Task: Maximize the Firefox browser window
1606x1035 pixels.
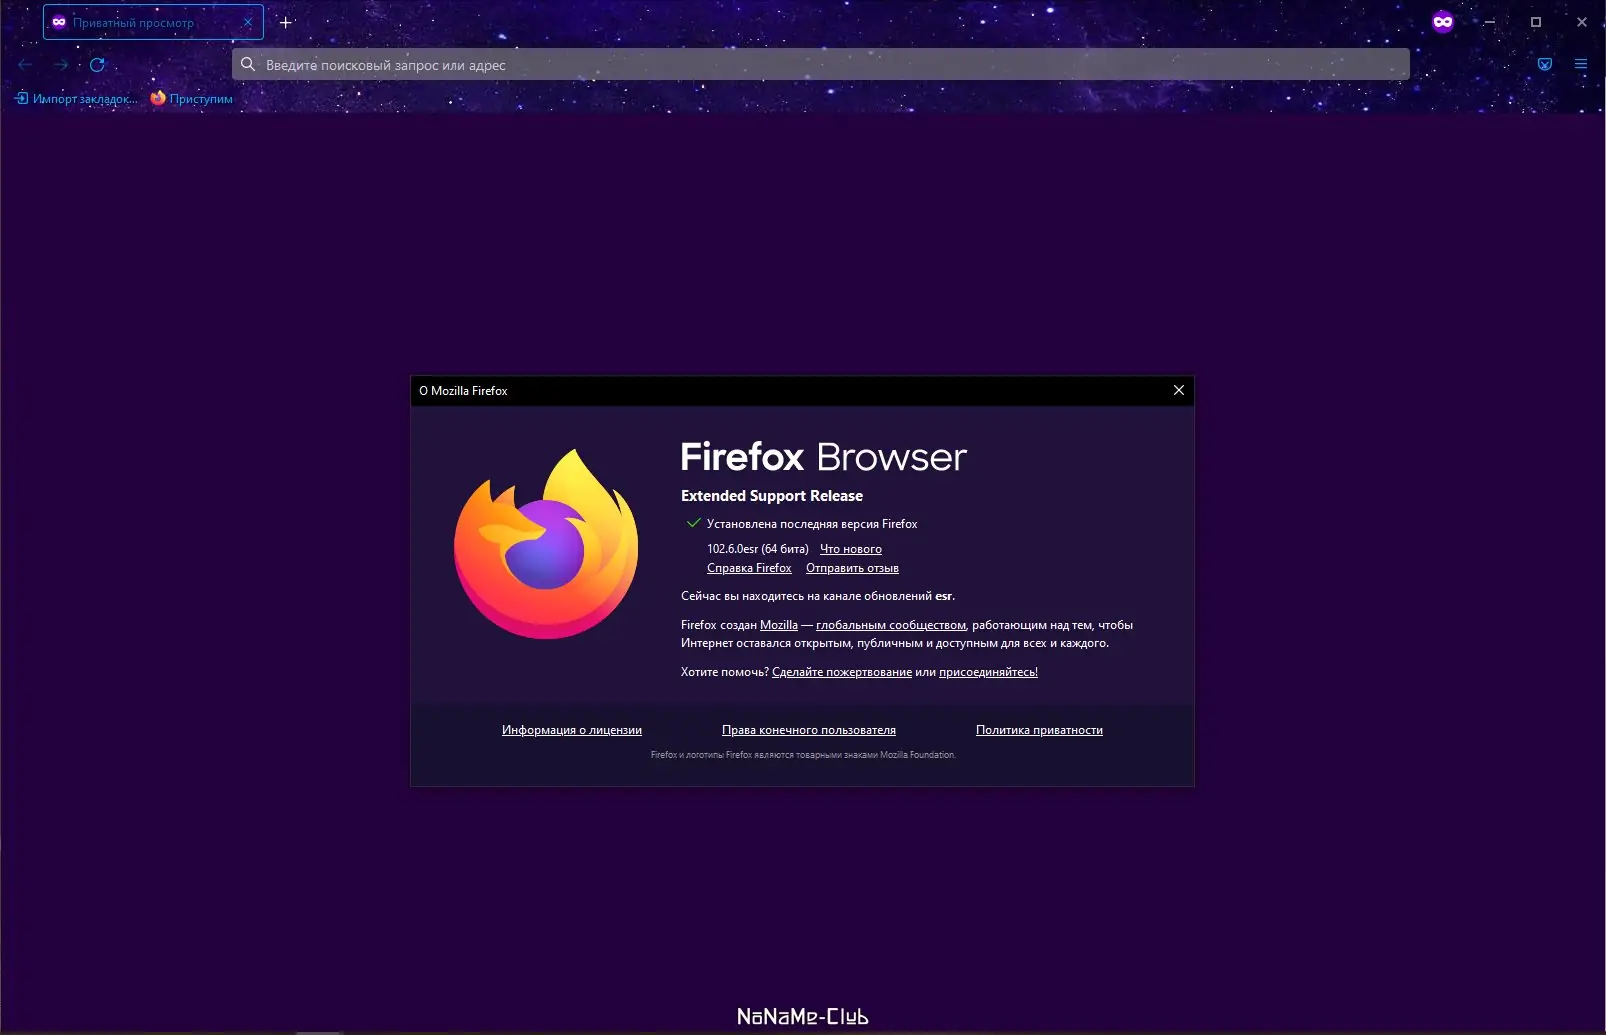Action: (1536, 22)
